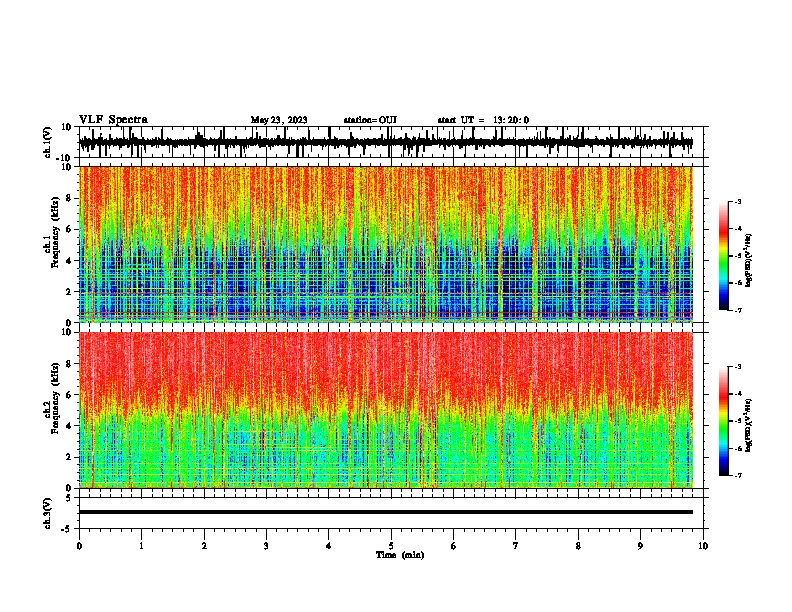Click tick label "7" on the Time axis
This screenshot has height=612, width=792.
[516, 546]
